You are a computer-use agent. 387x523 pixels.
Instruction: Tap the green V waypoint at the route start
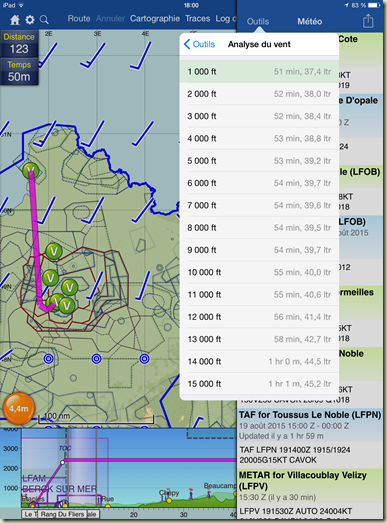coord(31,170)
